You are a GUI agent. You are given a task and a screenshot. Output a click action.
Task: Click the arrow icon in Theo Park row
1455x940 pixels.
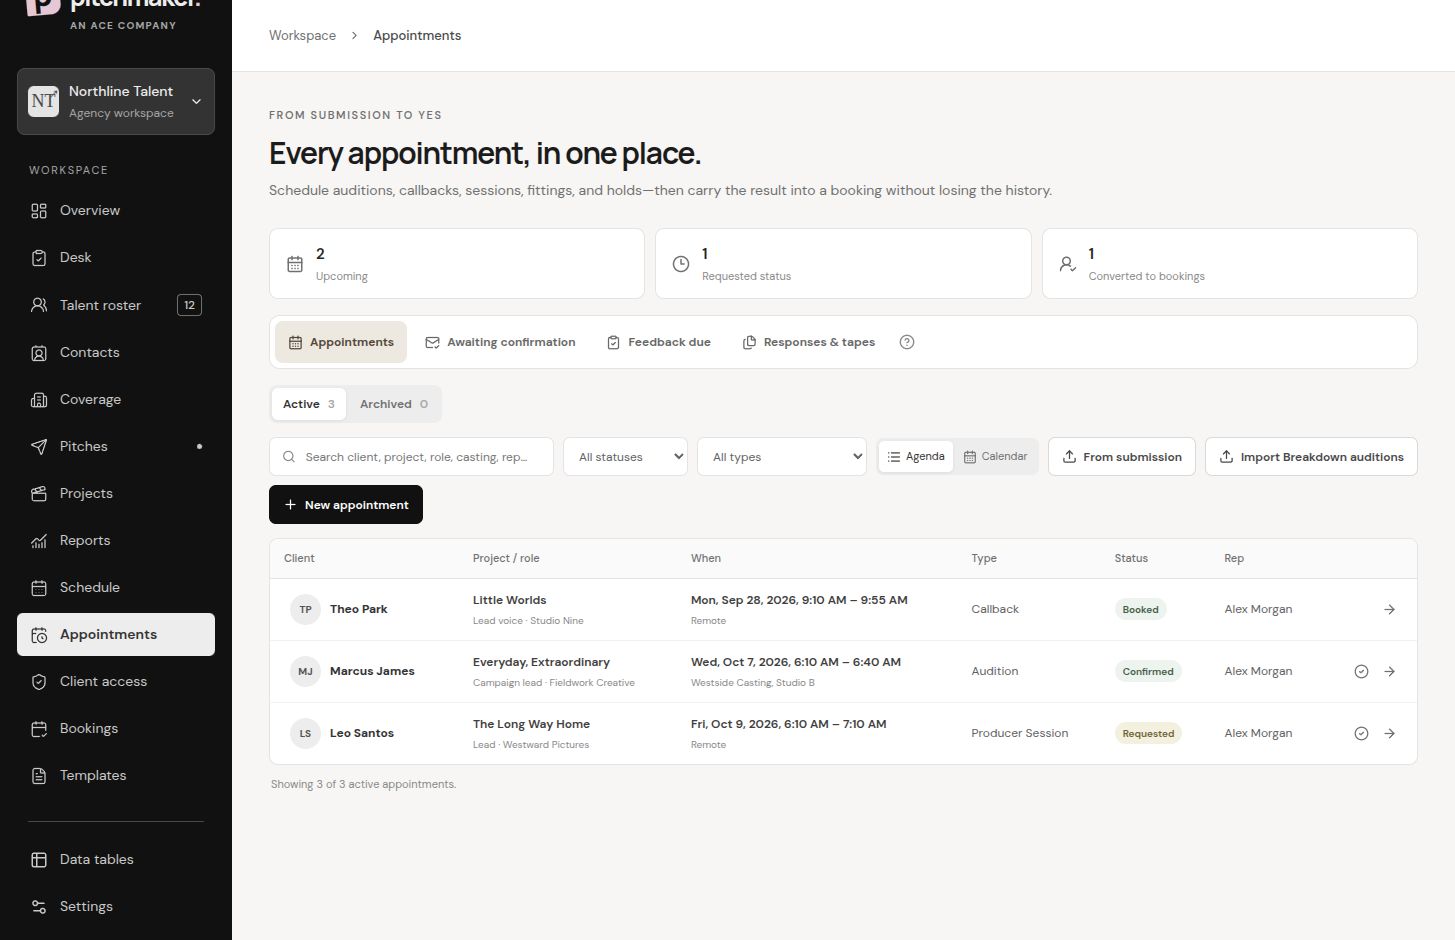pyautogui.click(x=1389, y=609)
